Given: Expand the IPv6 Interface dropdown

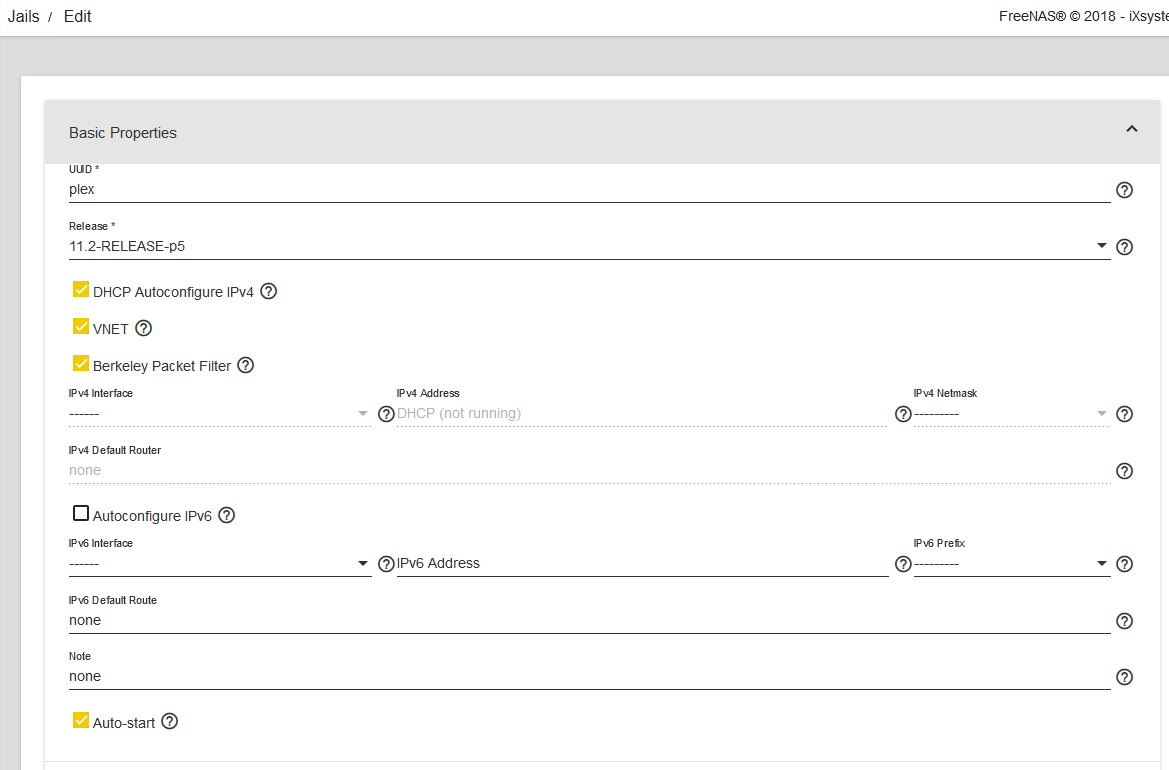Looking at the screenshot, I should 219,564.
